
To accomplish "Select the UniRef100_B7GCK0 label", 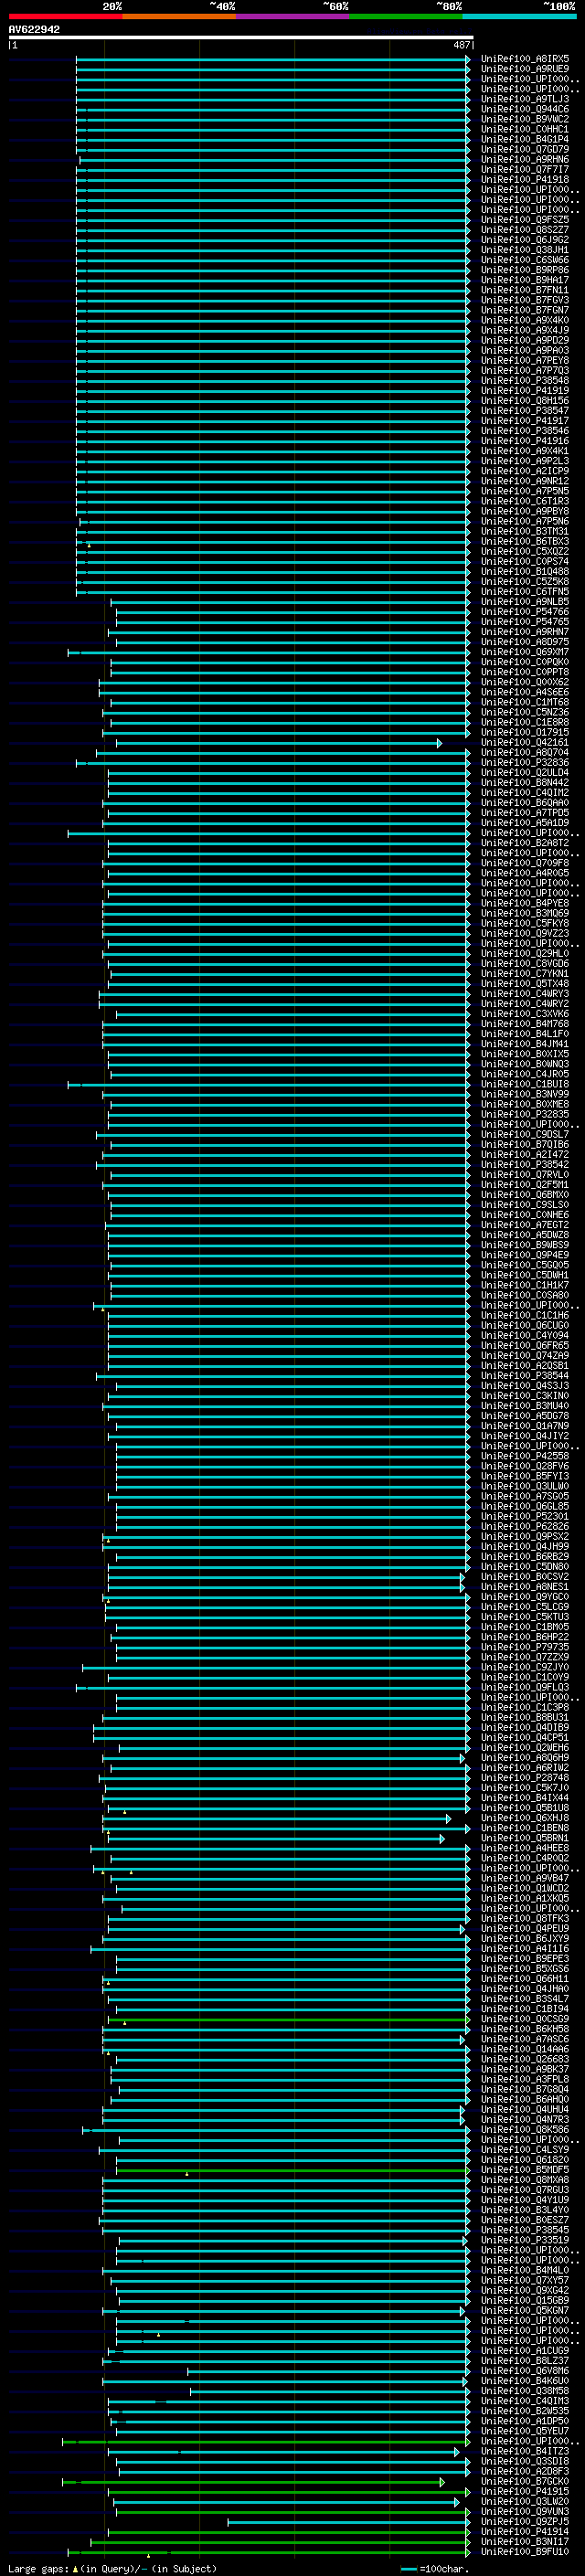I will 525,2482.
